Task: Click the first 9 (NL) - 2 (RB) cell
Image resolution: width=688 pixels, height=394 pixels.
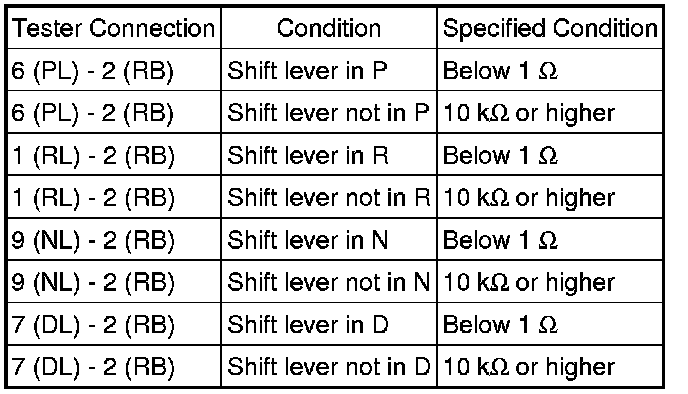Action: [114, 240]
